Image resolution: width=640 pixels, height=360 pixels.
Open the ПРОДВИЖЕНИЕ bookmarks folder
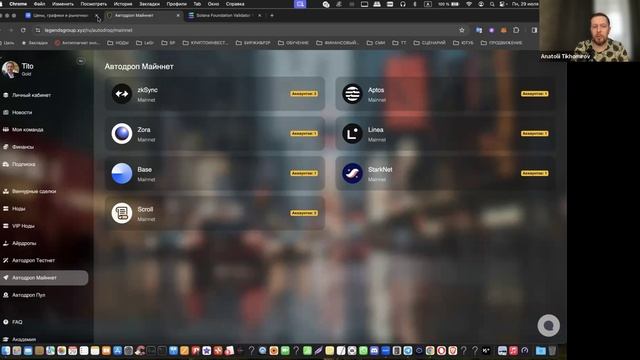[501, 43]
